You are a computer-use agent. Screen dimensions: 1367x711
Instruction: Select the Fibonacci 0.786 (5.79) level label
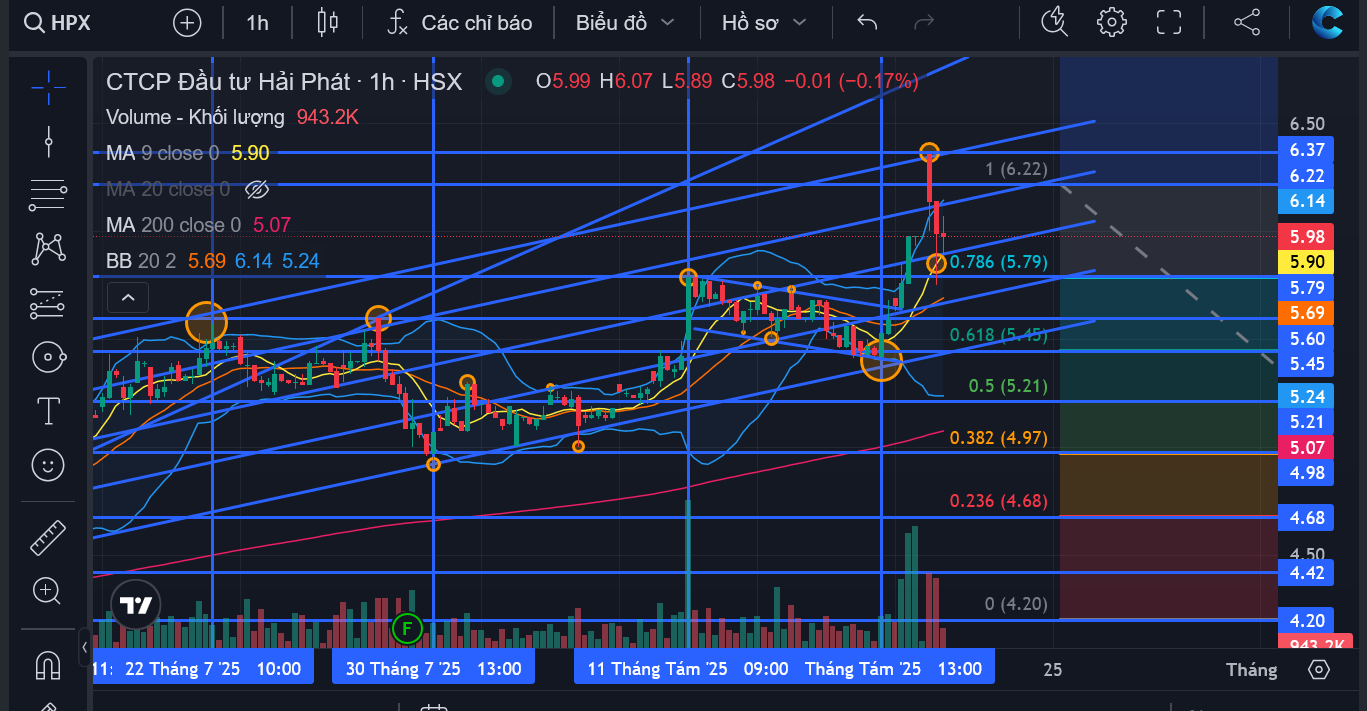click(x=999, y=262)
